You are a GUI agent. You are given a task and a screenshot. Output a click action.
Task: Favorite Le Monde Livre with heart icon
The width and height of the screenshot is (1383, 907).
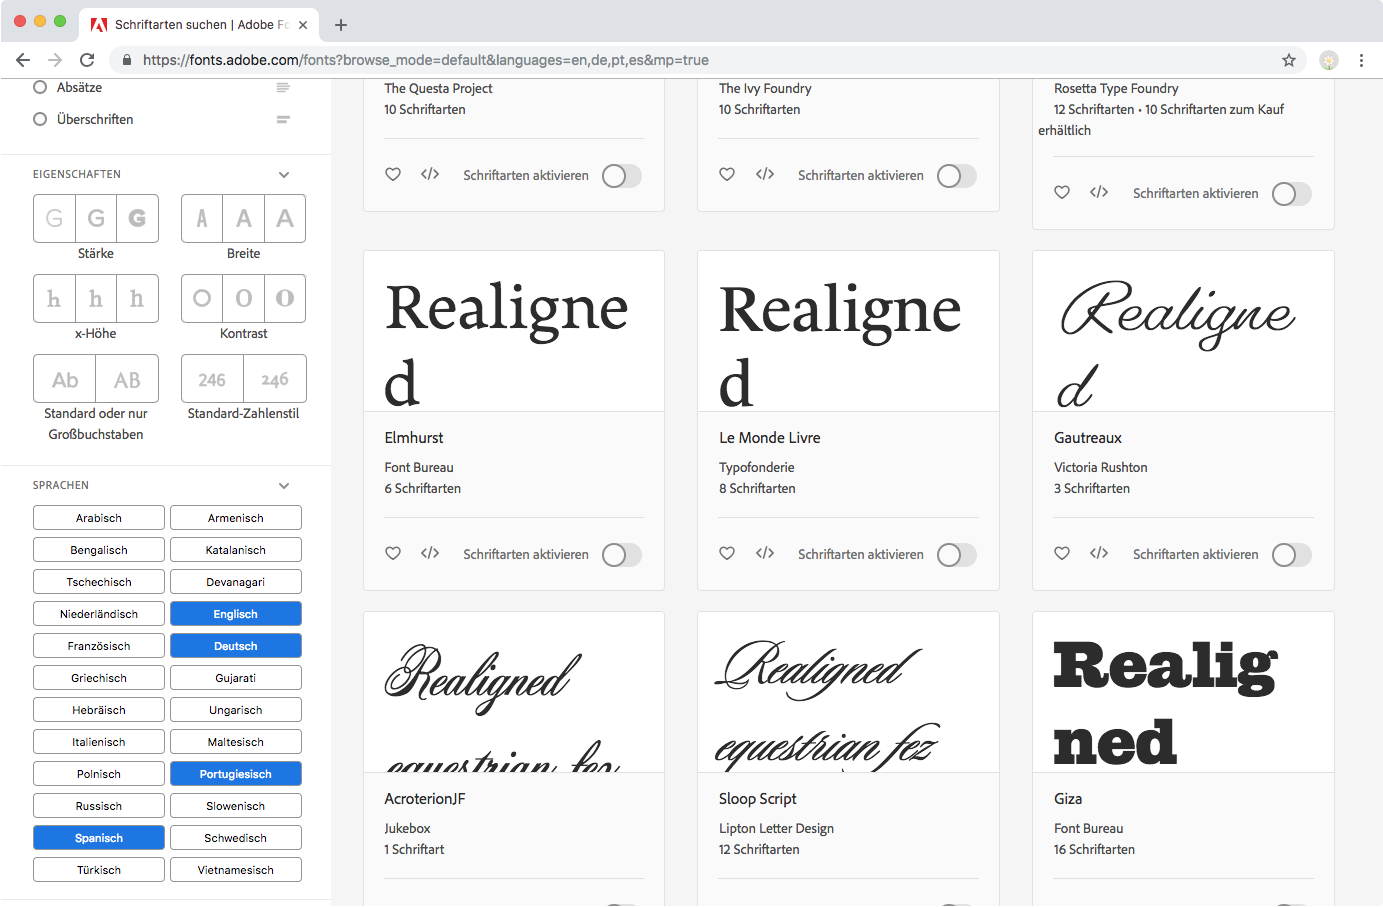tap(727, 553)
